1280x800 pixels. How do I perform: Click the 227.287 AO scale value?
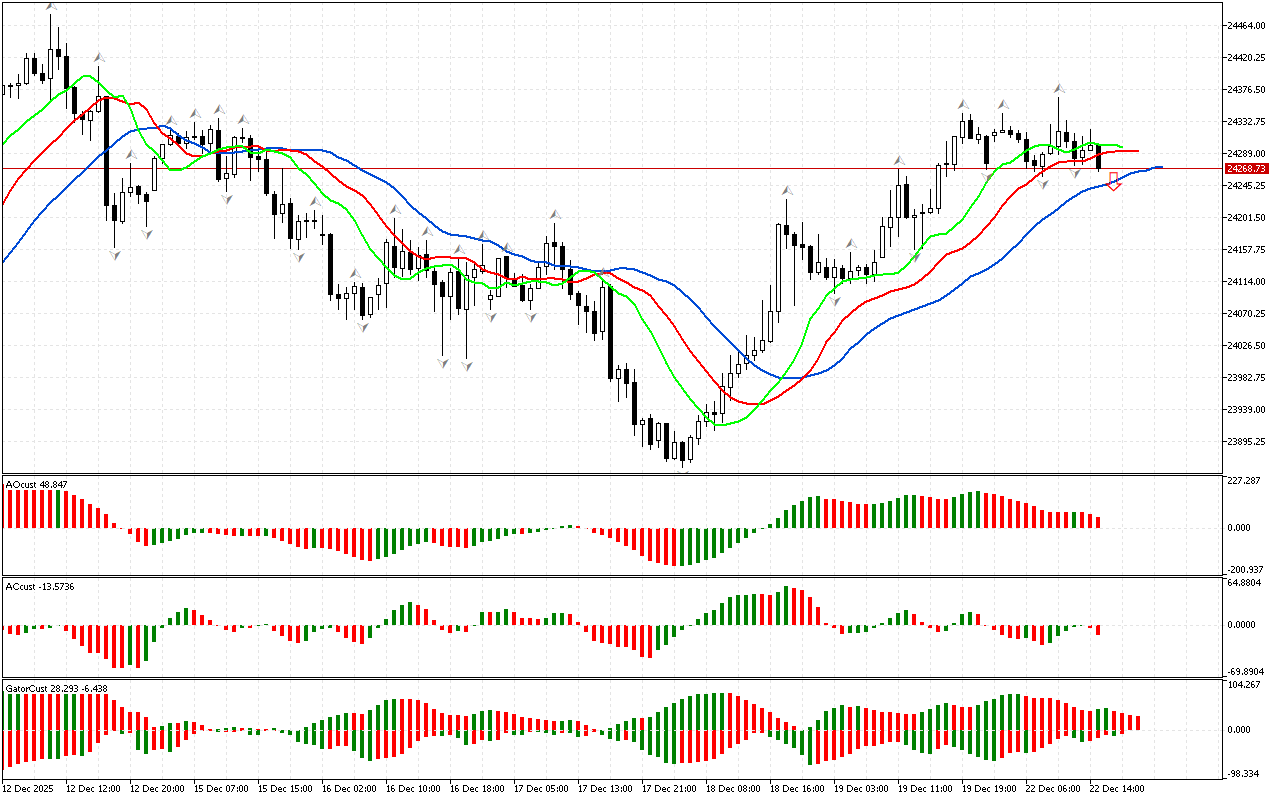(1246, 481)
